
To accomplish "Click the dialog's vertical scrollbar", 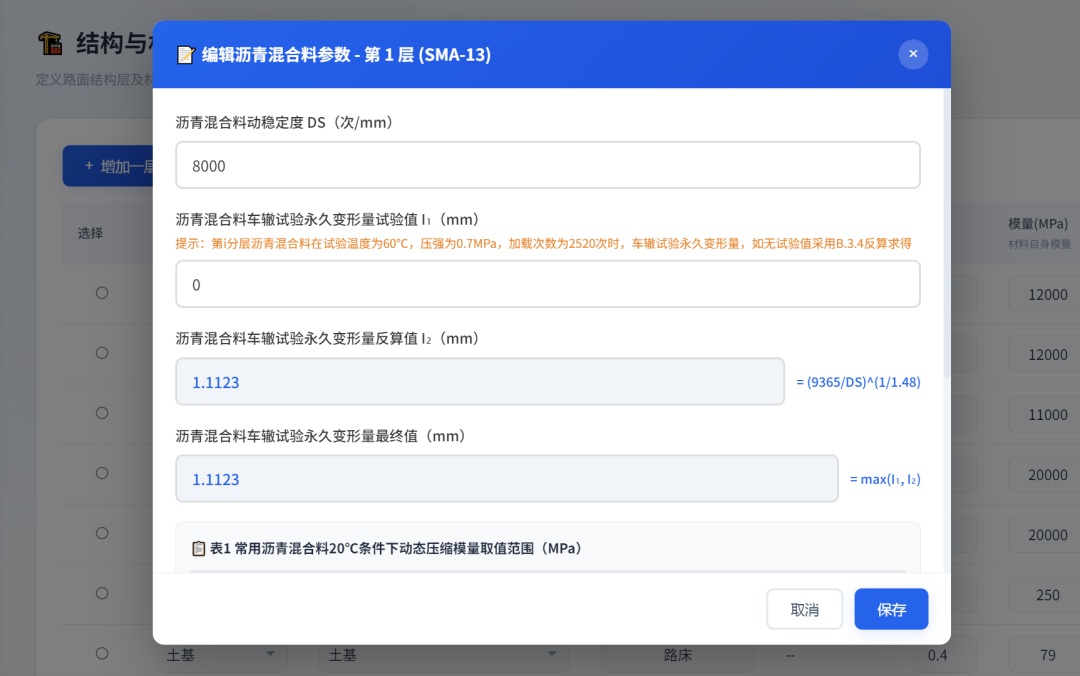I will pyautogui.click(x=947, y=234).
